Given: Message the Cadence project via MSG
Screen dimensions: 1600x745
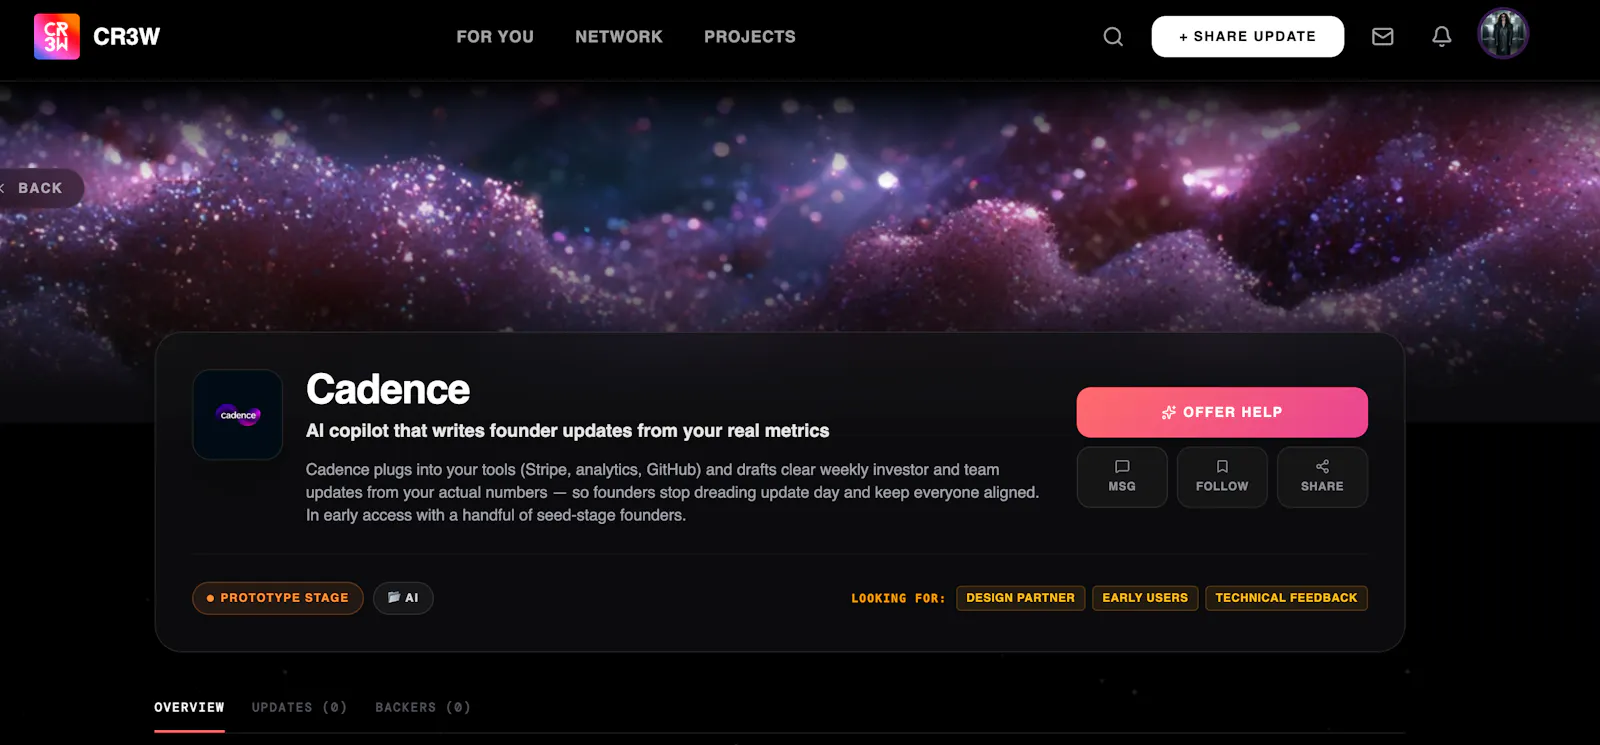Looking at the screenshot, I should click(1122, 477).
